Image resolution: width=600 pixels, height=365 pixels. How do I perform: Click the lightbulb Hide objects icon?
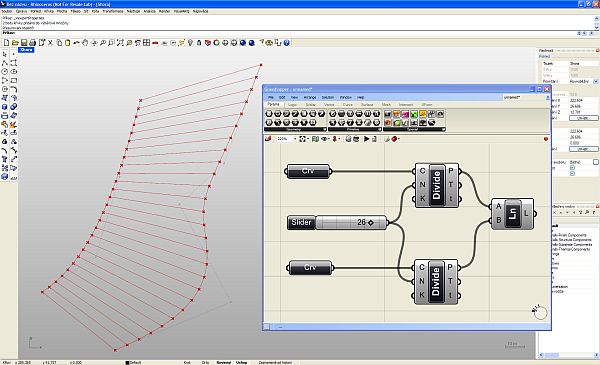point(190,43)
